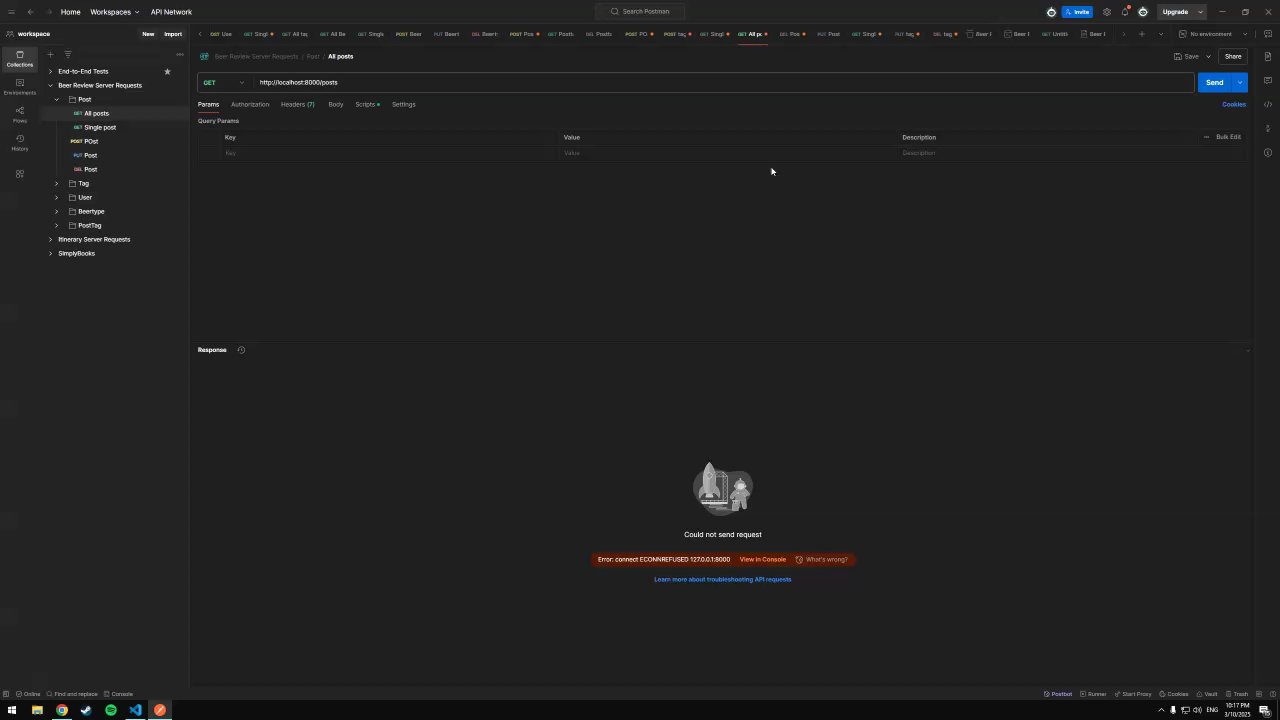Open the History sidebar panel
Screen dimensions: 1280x720
[x=20, y=143]
